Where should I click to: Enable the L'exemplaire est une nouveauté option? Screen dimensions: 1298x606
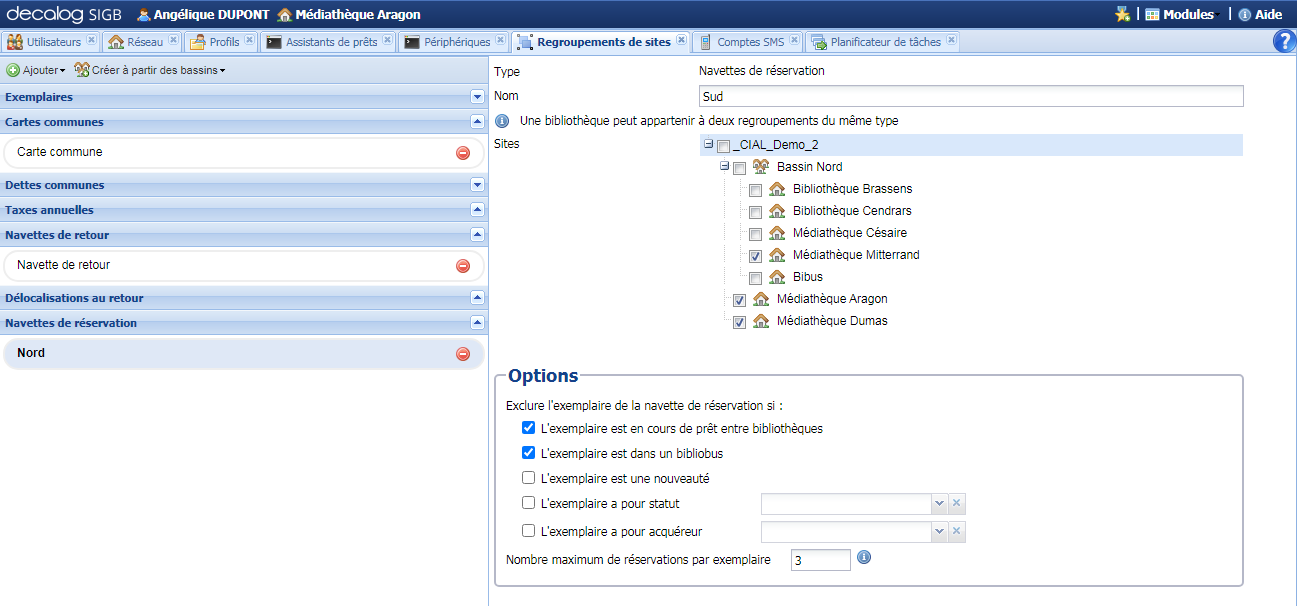click(528, 477)
